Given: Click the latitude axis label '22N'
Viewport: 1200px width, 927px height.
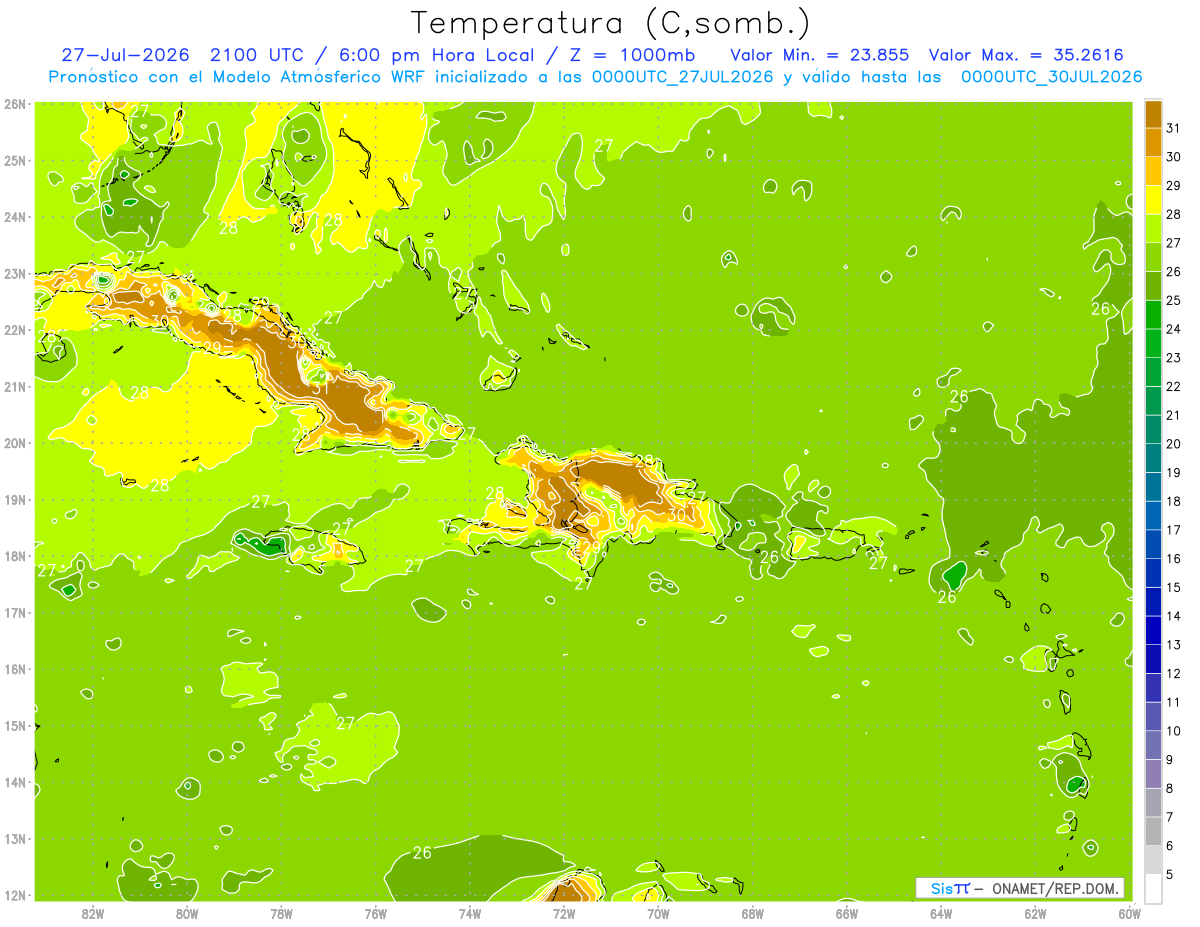Looking at the screenshot, I should 15,330.
